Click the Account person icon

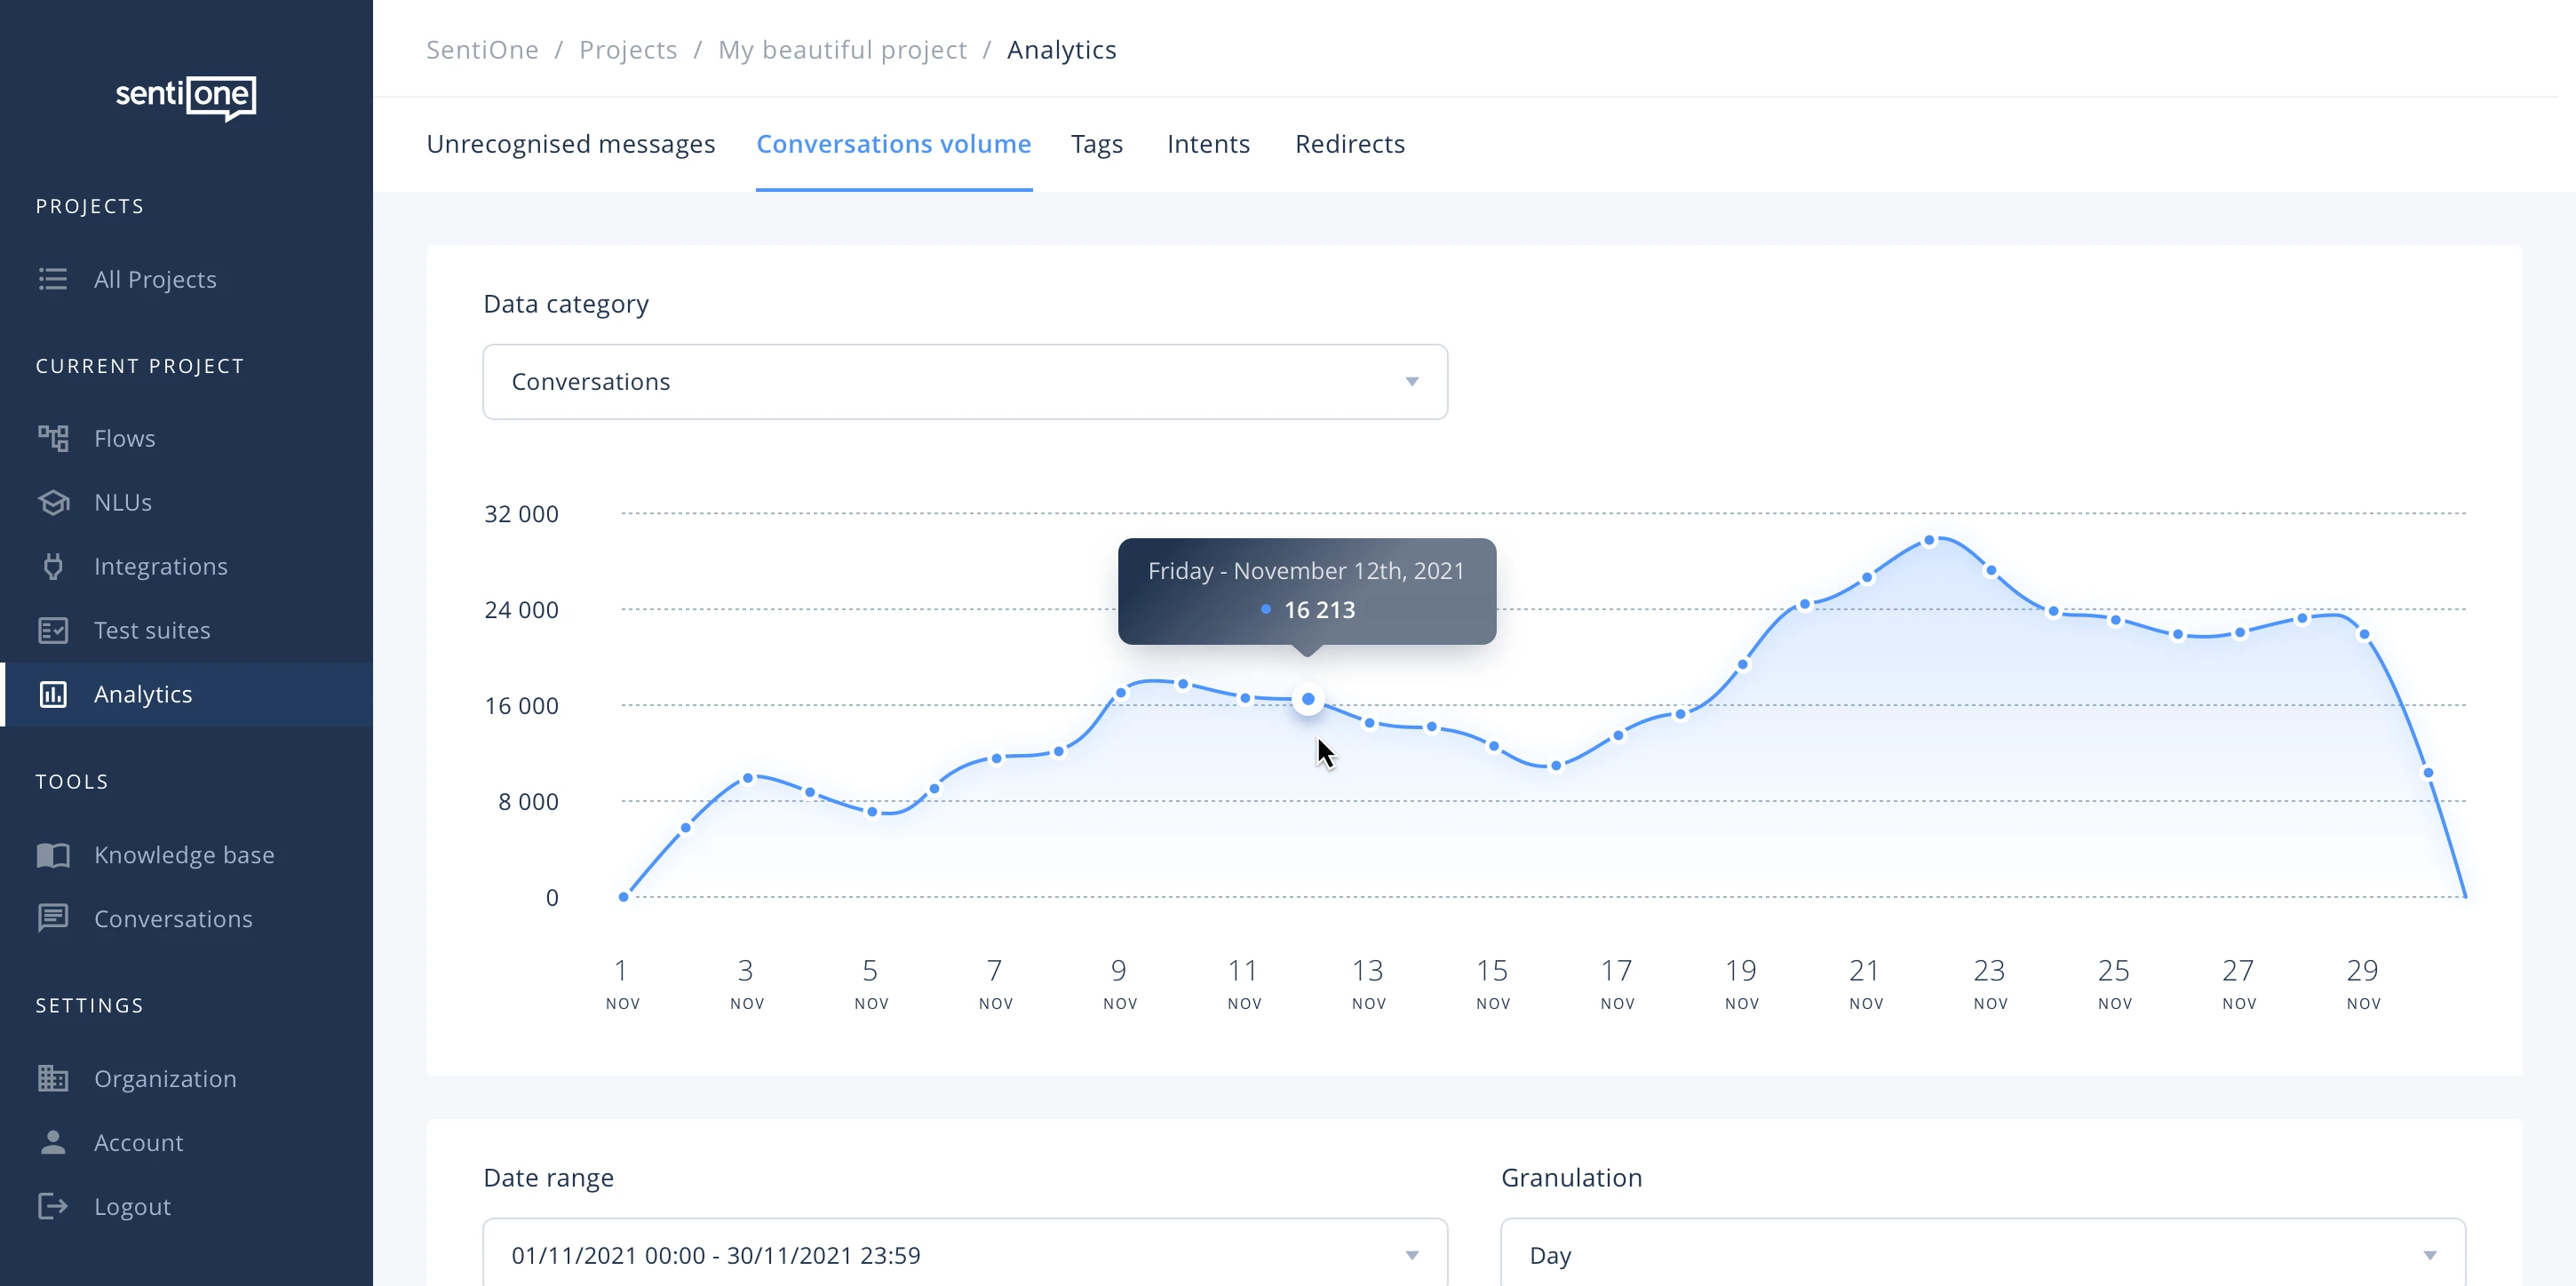[53, 1142]
